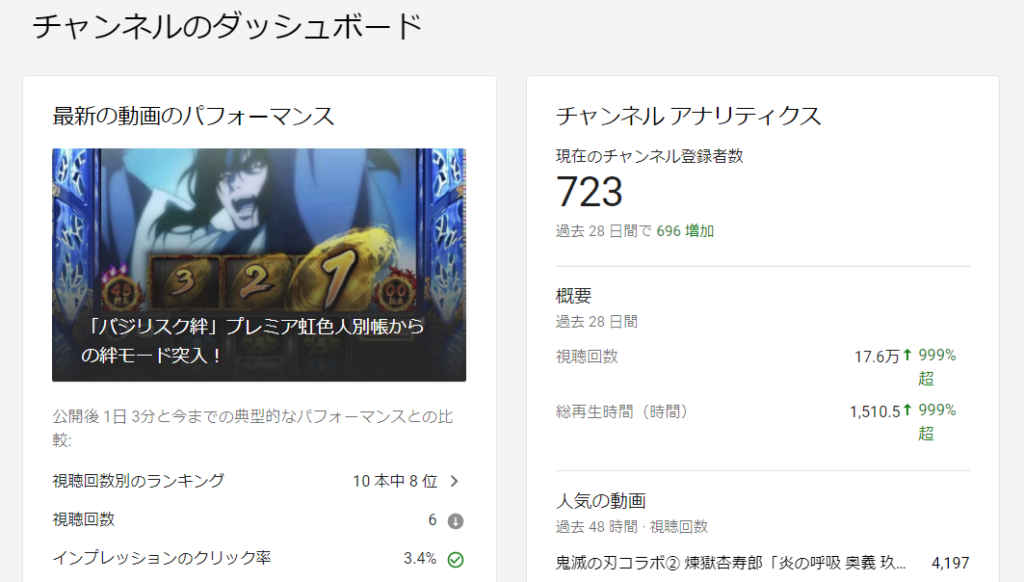1024x582 pixels.
Task: Click the green checkmark icon beside 3.4%
Action: click(x=455, y=559)
